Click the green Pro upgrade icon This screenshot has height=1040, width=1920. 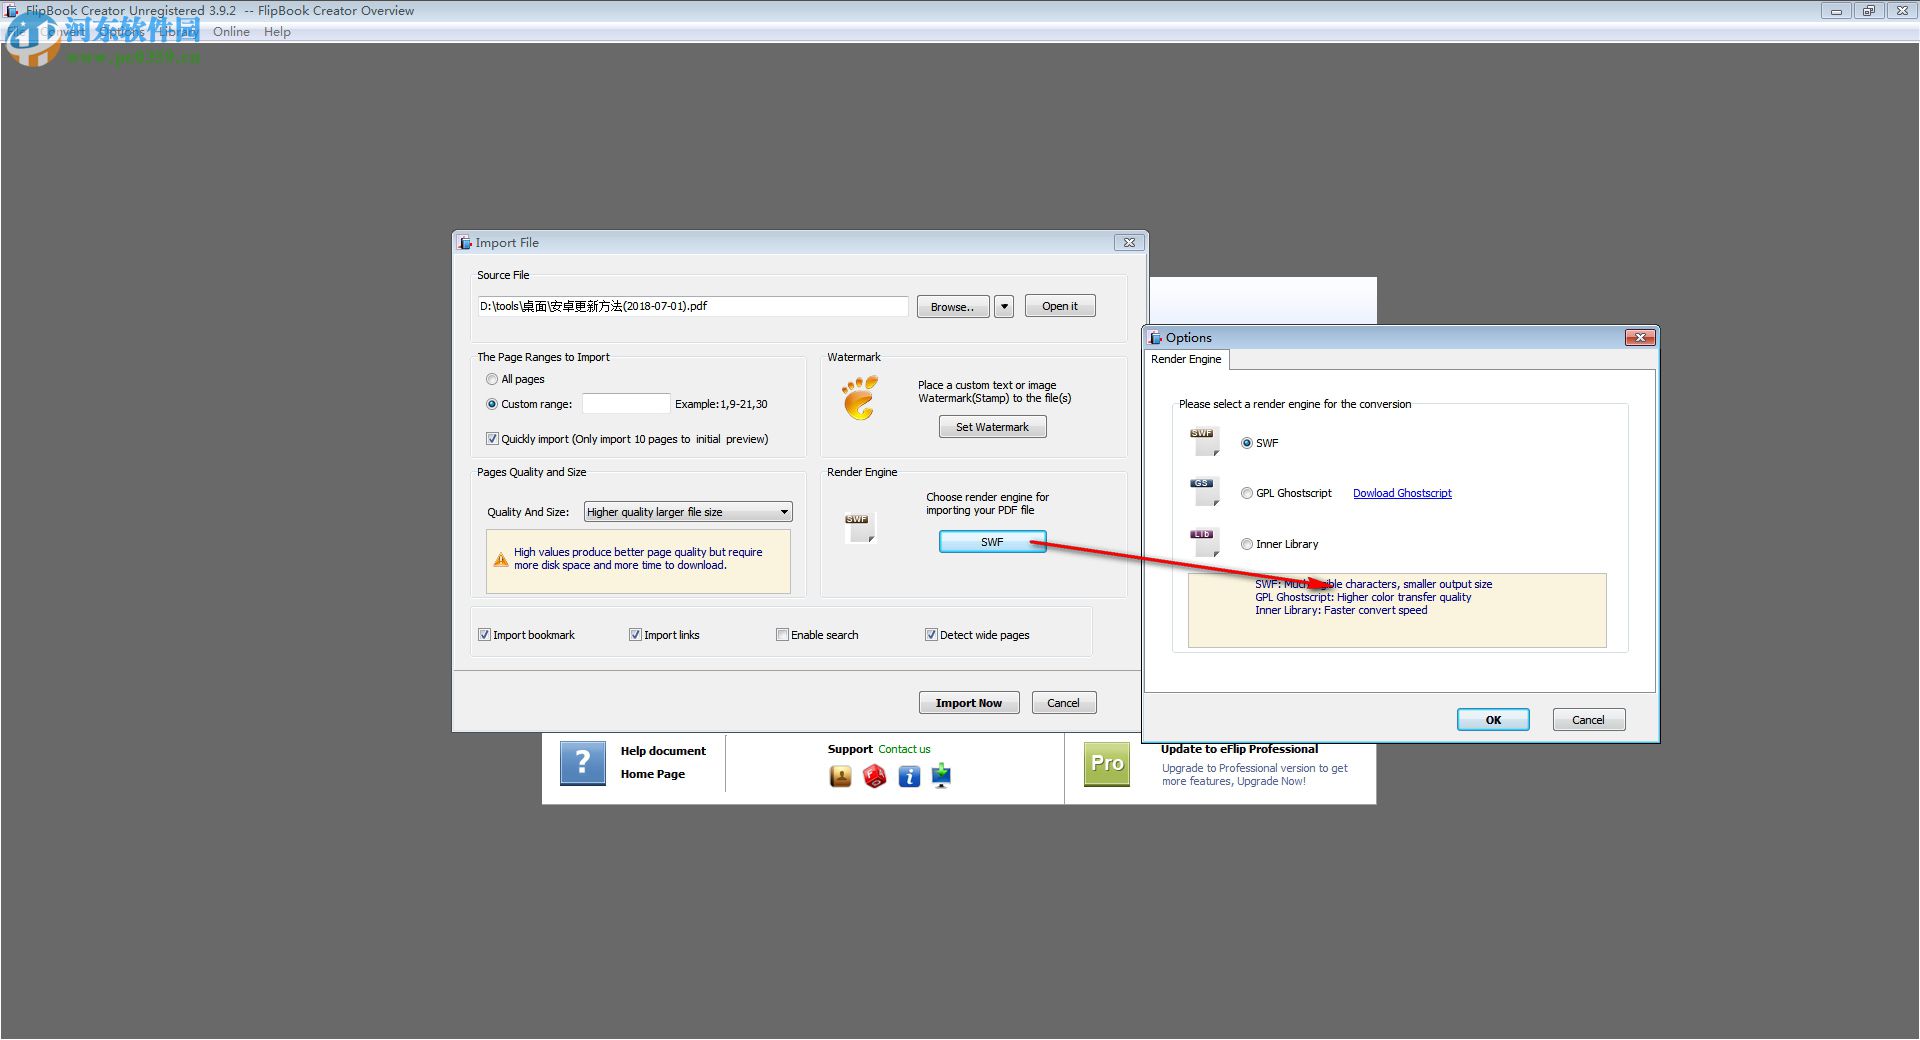tap(1107, 764)
